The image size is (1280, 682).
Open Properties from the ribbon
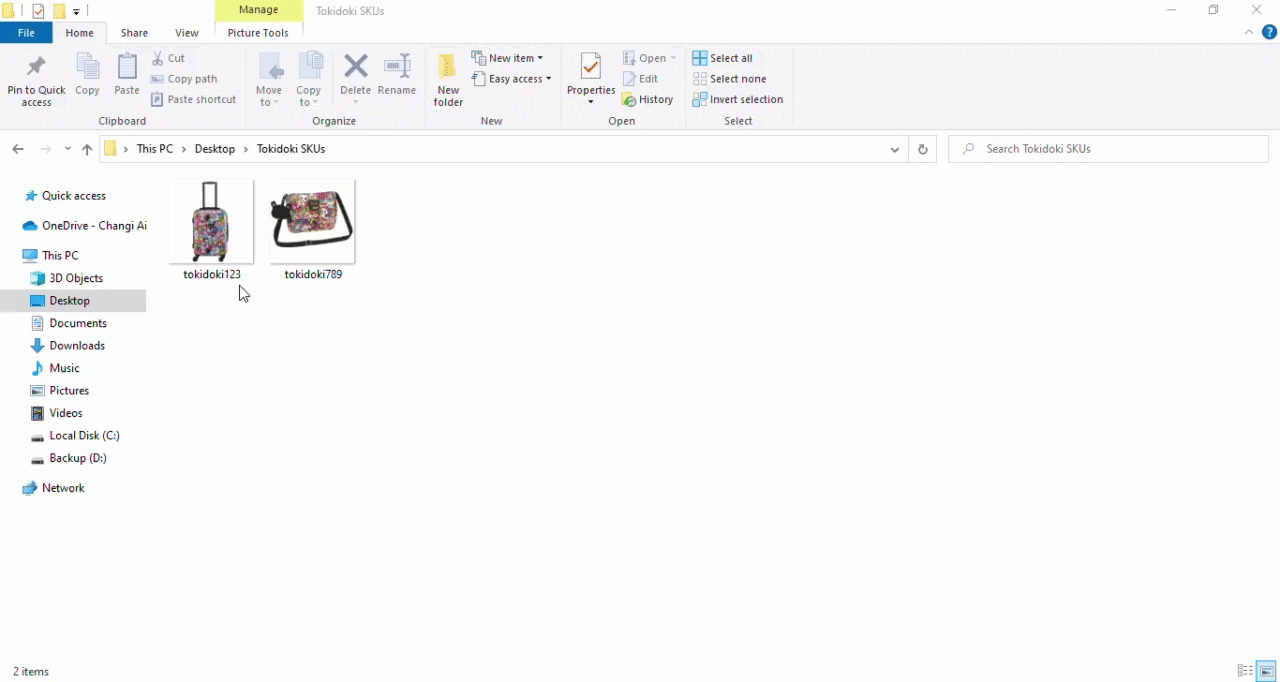click(590, 69)
